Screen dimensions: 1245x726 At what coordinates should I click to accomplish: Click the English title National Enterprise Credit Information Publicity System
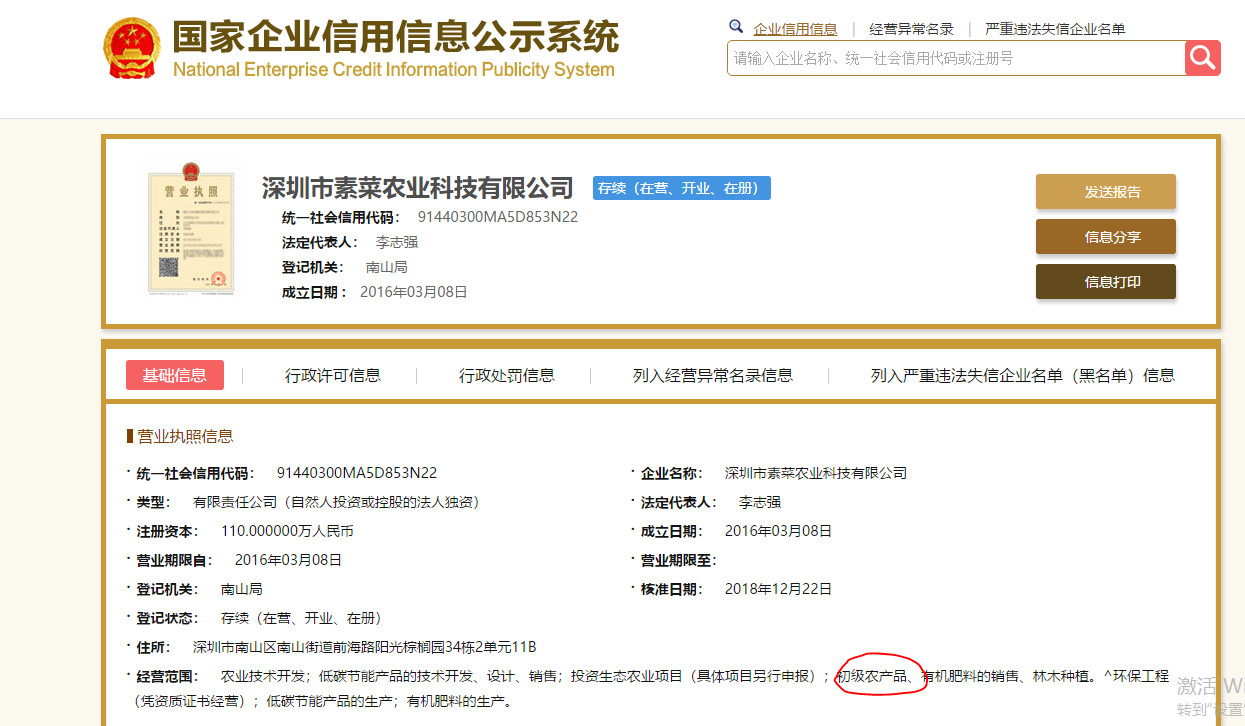coord(394,70)
